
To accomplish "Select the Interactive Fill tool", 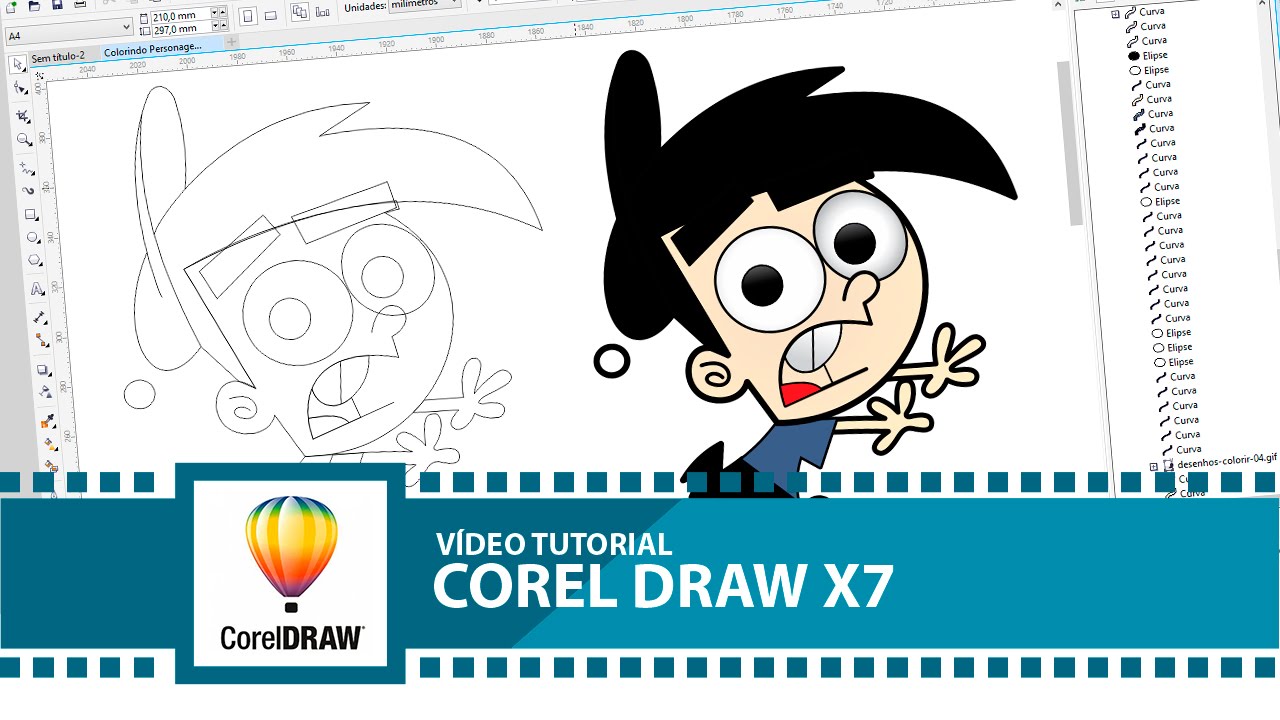I will [49, 444].
